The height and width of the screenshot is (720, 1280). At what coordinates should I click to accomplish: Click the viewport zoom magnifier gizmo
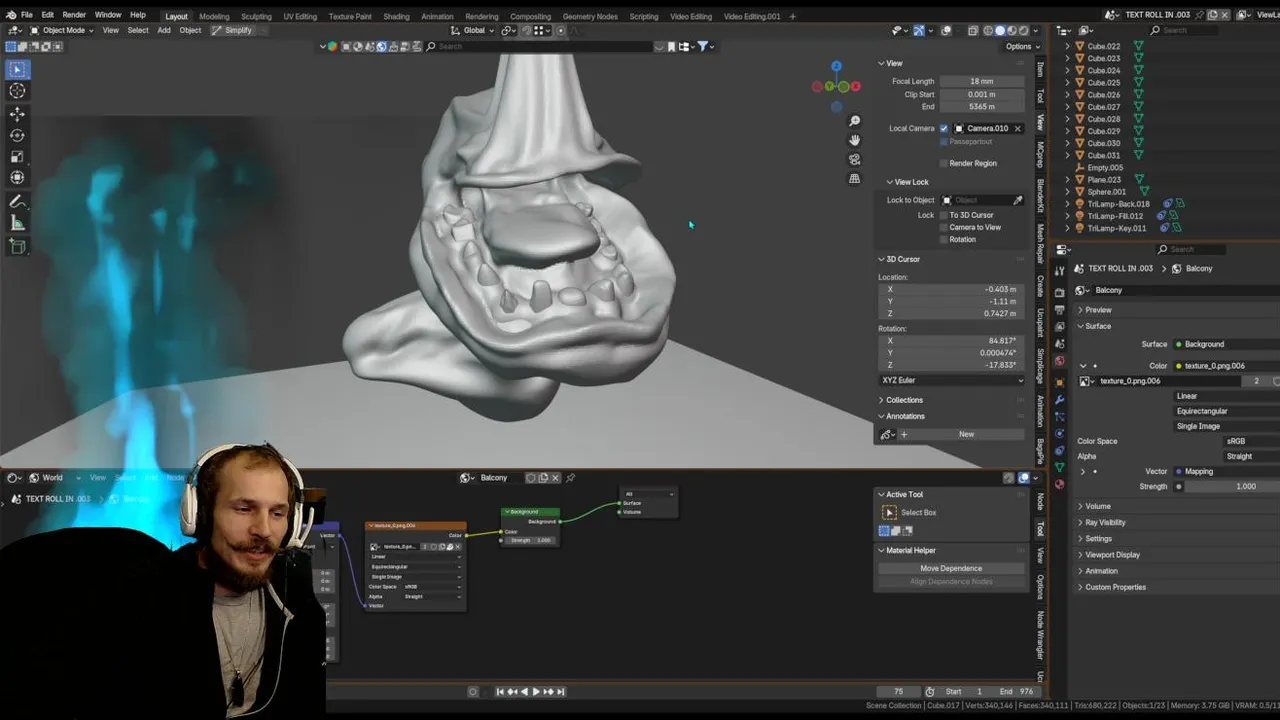tap(854, 121)
